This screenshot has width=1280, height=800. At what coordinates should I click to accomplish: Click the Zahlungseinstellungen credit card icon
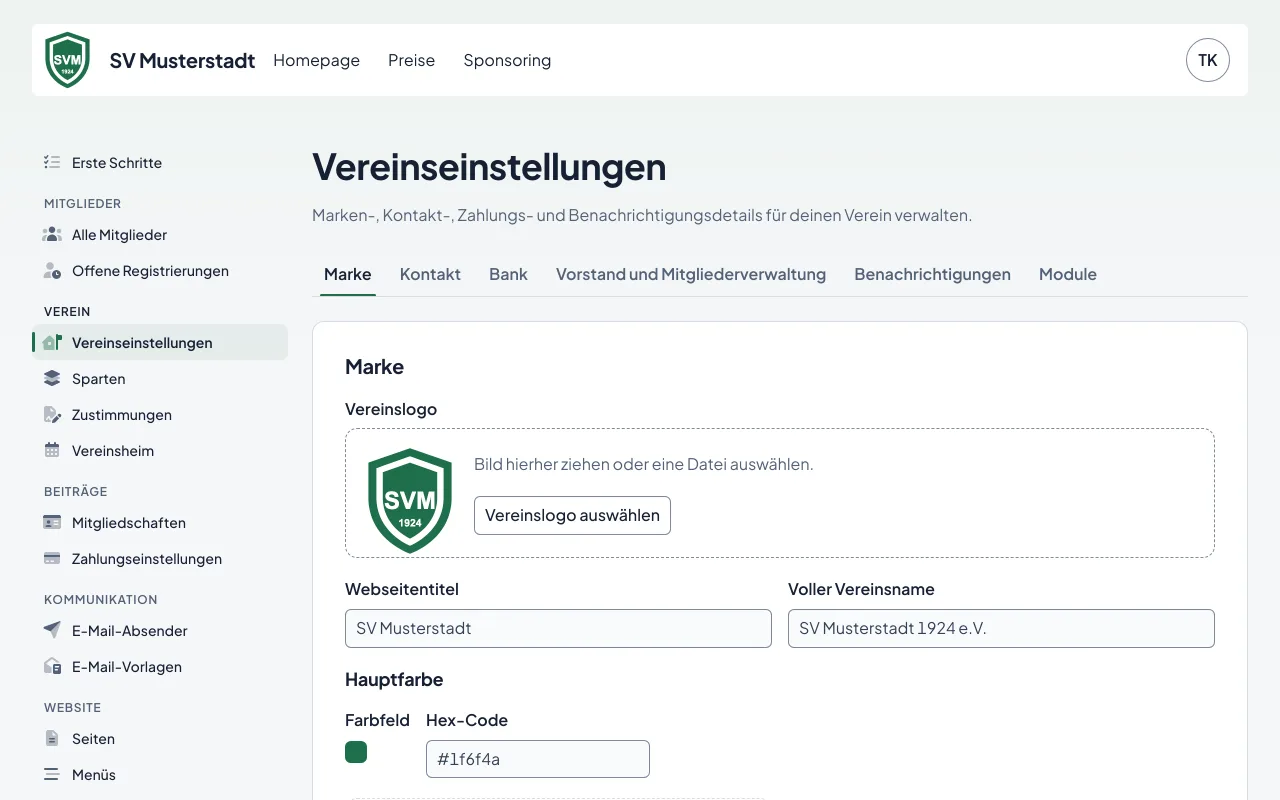52,558
